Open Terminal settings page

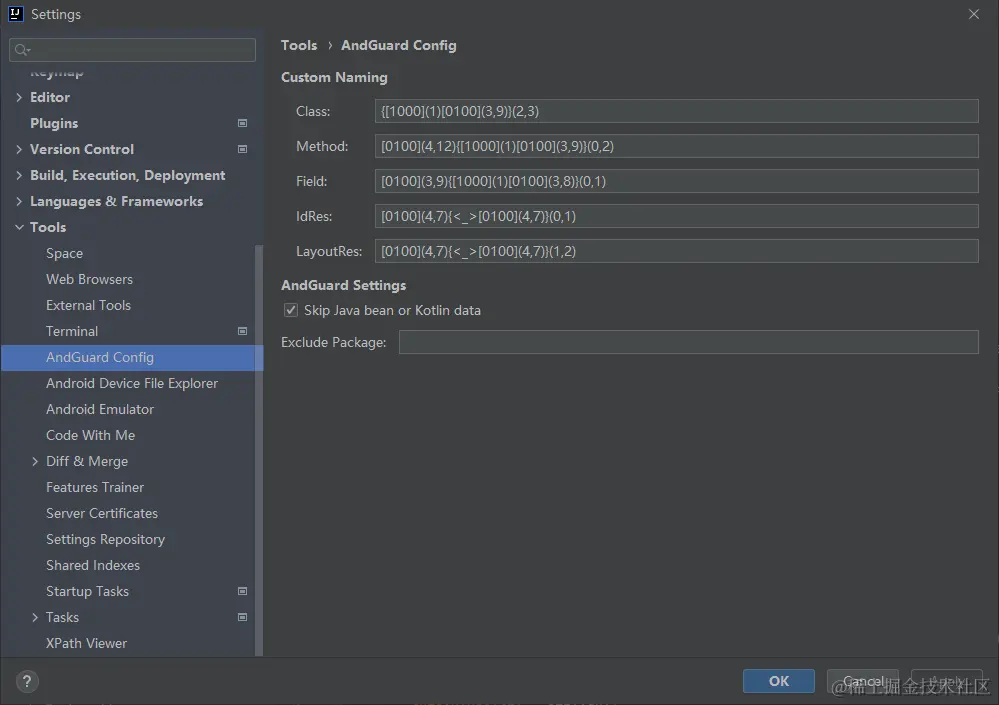click(71, 331)
